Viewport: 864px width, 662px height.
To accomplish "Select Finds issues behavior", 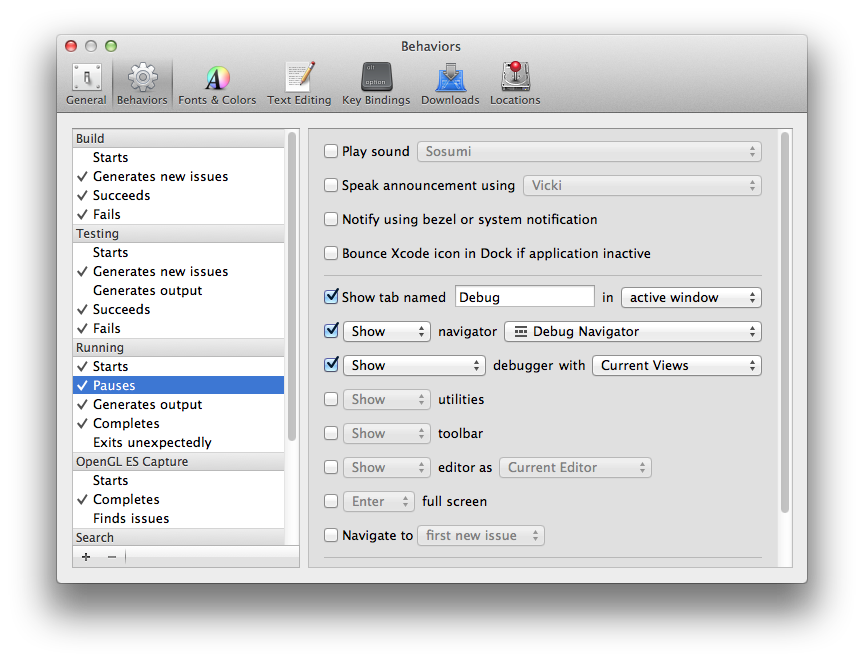I will (x=179, y=519).
